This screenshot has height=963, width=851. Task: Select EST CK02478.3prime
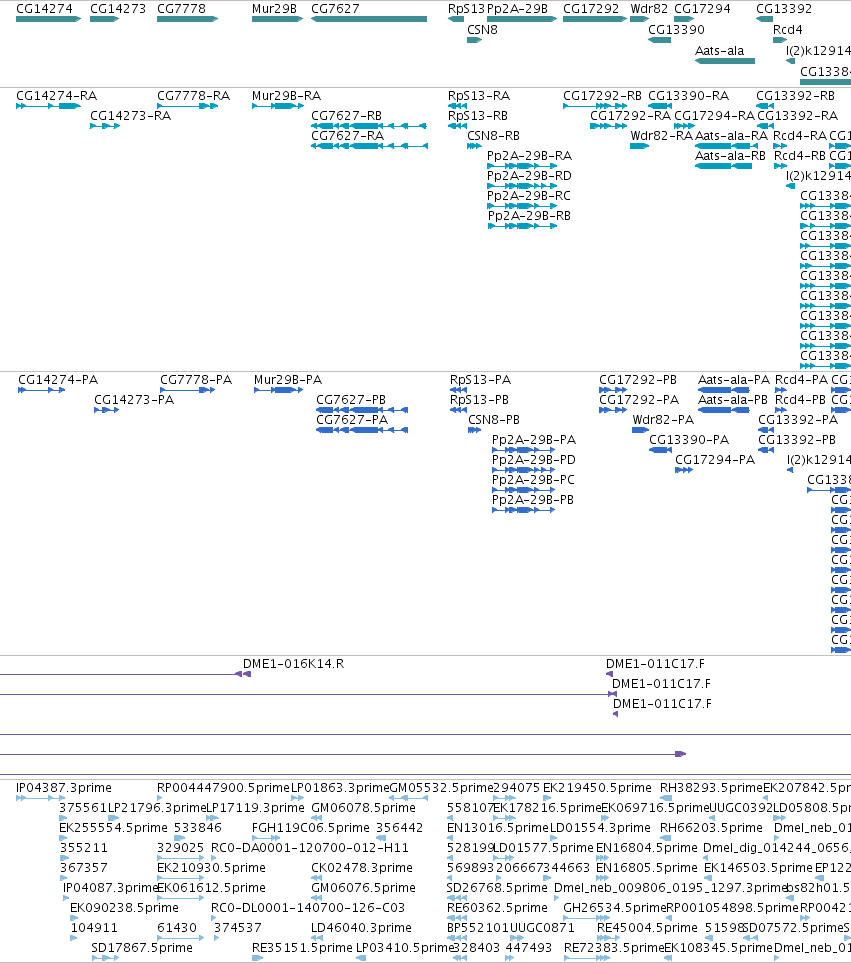click(362, 868)
